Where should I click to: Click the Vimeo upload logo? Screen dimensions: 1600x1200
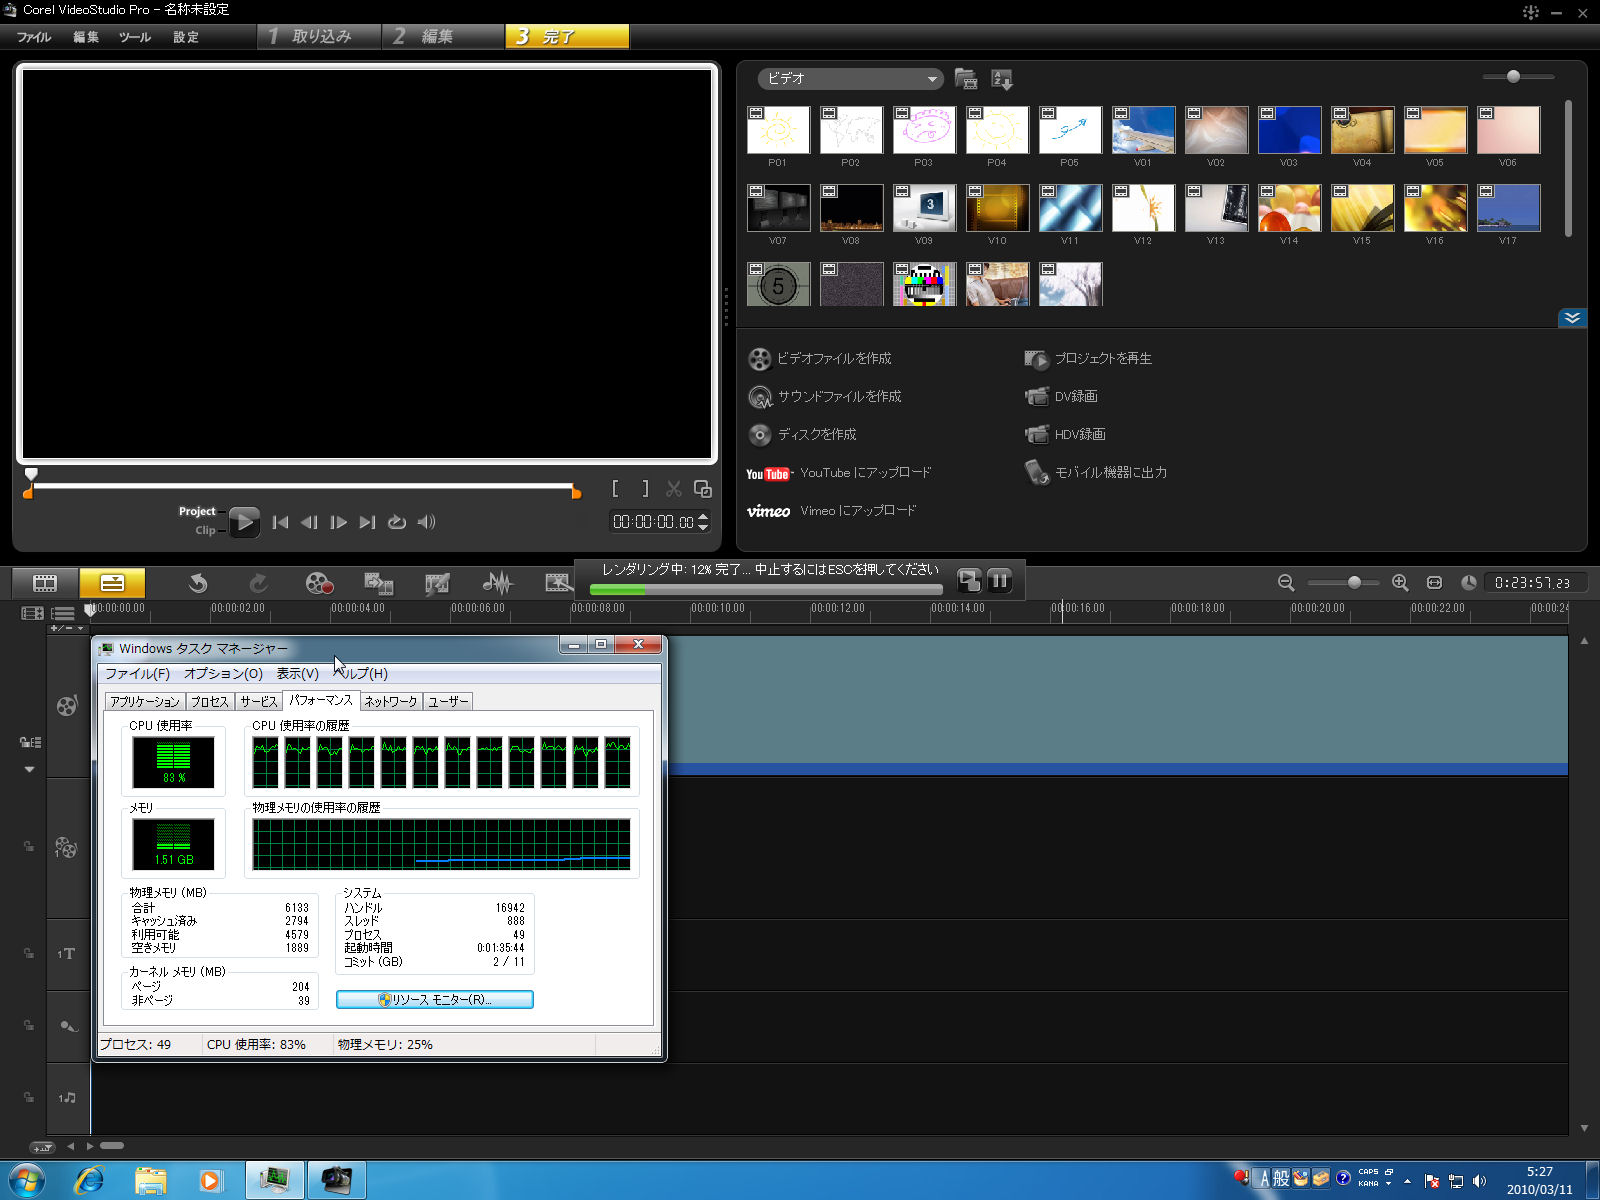pos(768,511)
